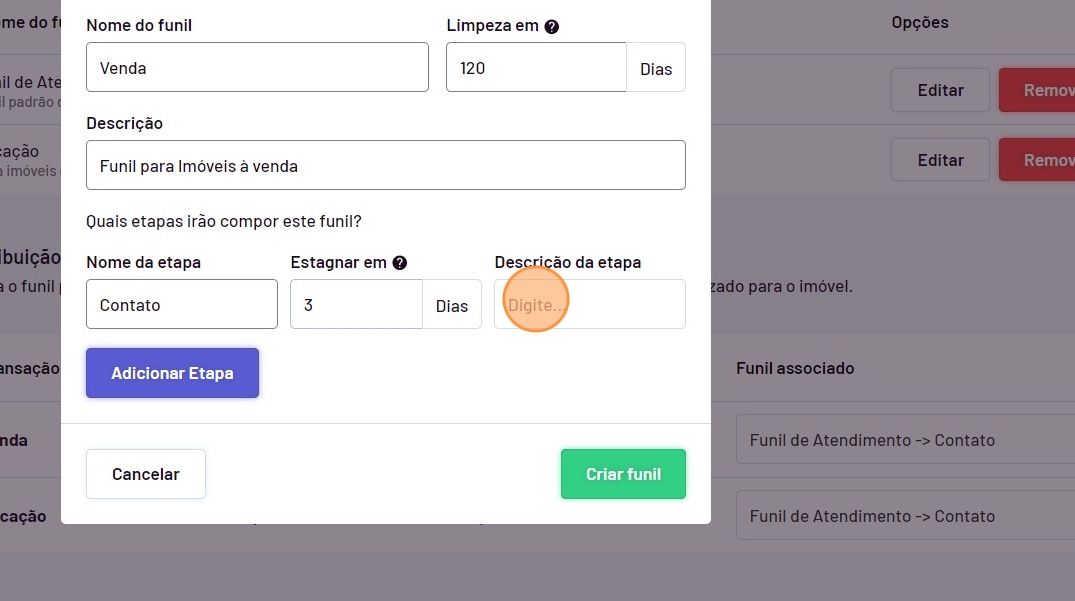The width and height of the screenshot is (1075, 601).
Task: Remove the first funnel in the list
Action: point(1037,90)
